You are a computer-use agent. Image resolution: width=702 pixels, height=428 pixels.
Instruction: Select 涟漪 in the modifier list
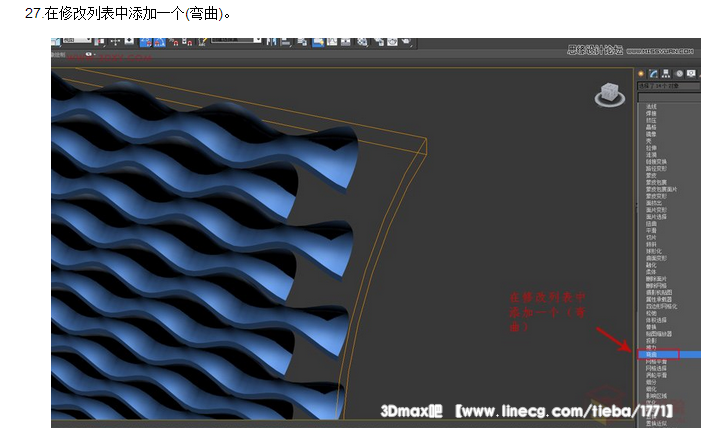(651, 155)
